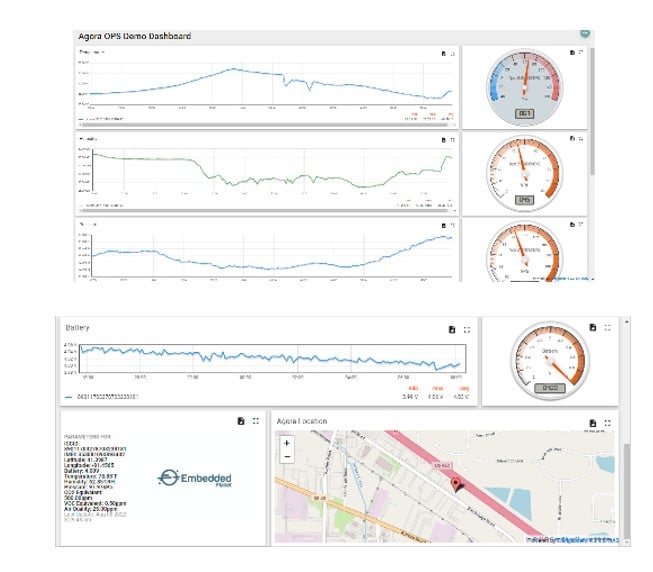Expand the Pressure chart to fullscreen
The height and width of the screenshot is (572, 653).
coord(453,225)
